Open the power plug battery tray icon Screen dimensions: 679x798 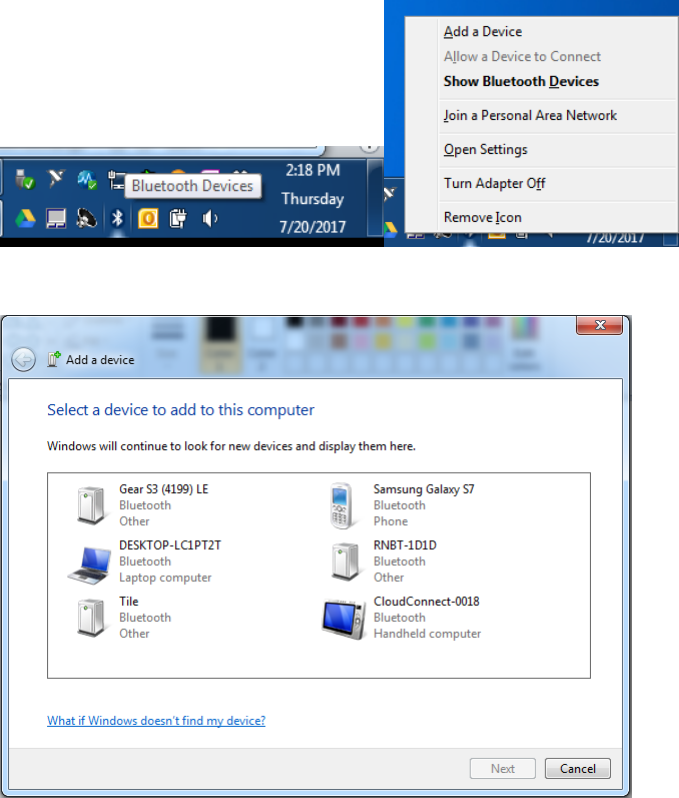point(178,218)
